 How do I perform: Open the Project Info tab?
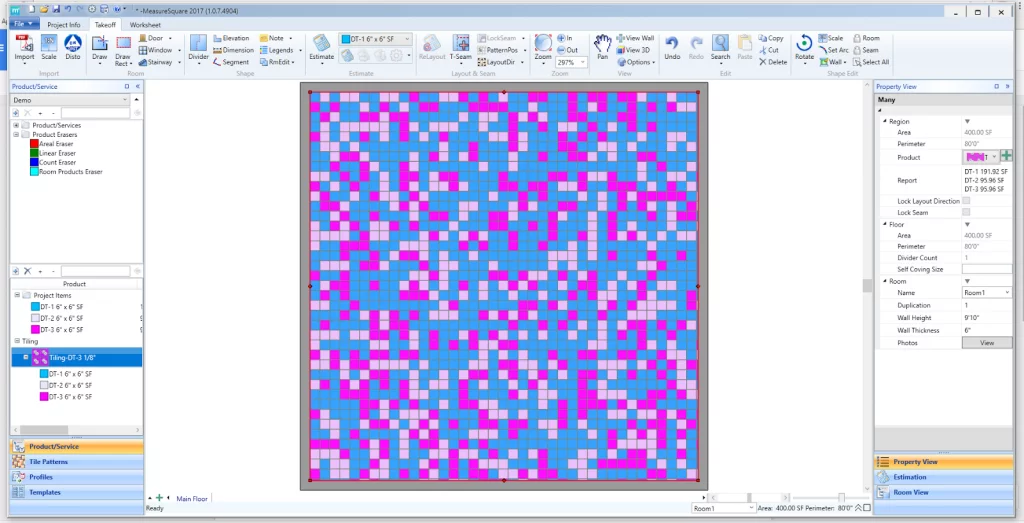pos(64,24)
